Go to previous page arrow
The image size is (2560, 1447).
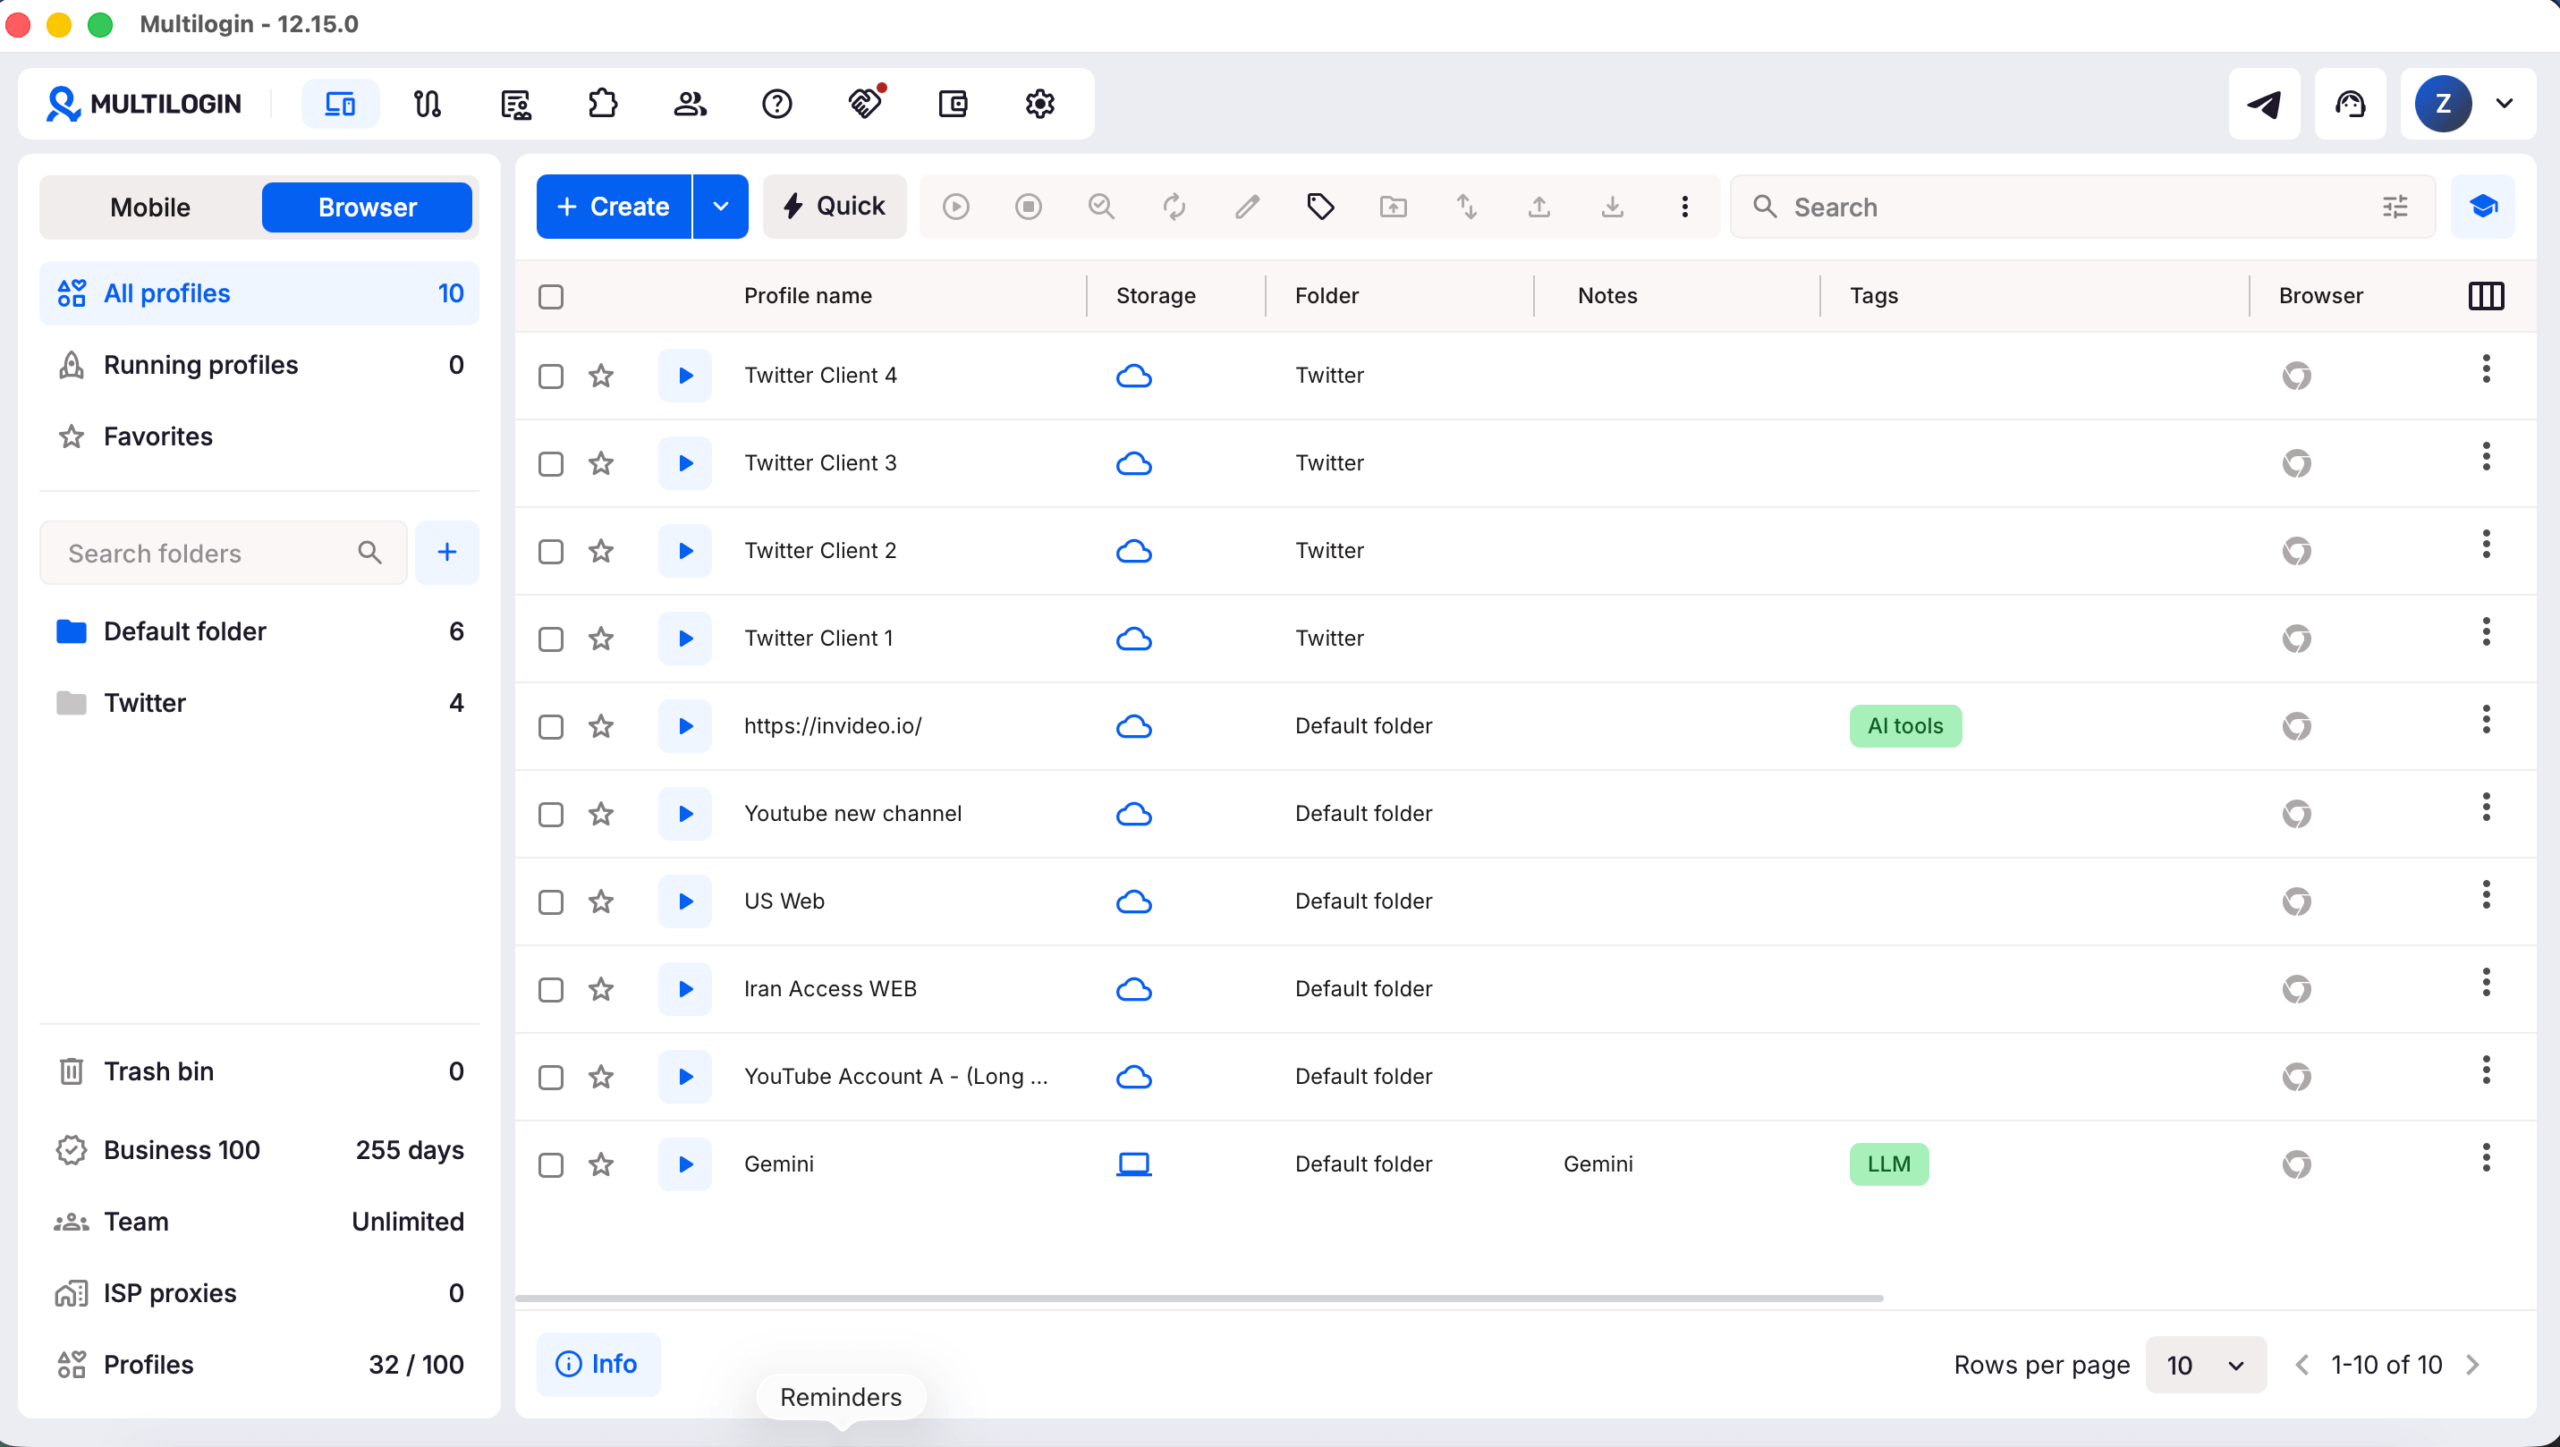point(2302,1365)
